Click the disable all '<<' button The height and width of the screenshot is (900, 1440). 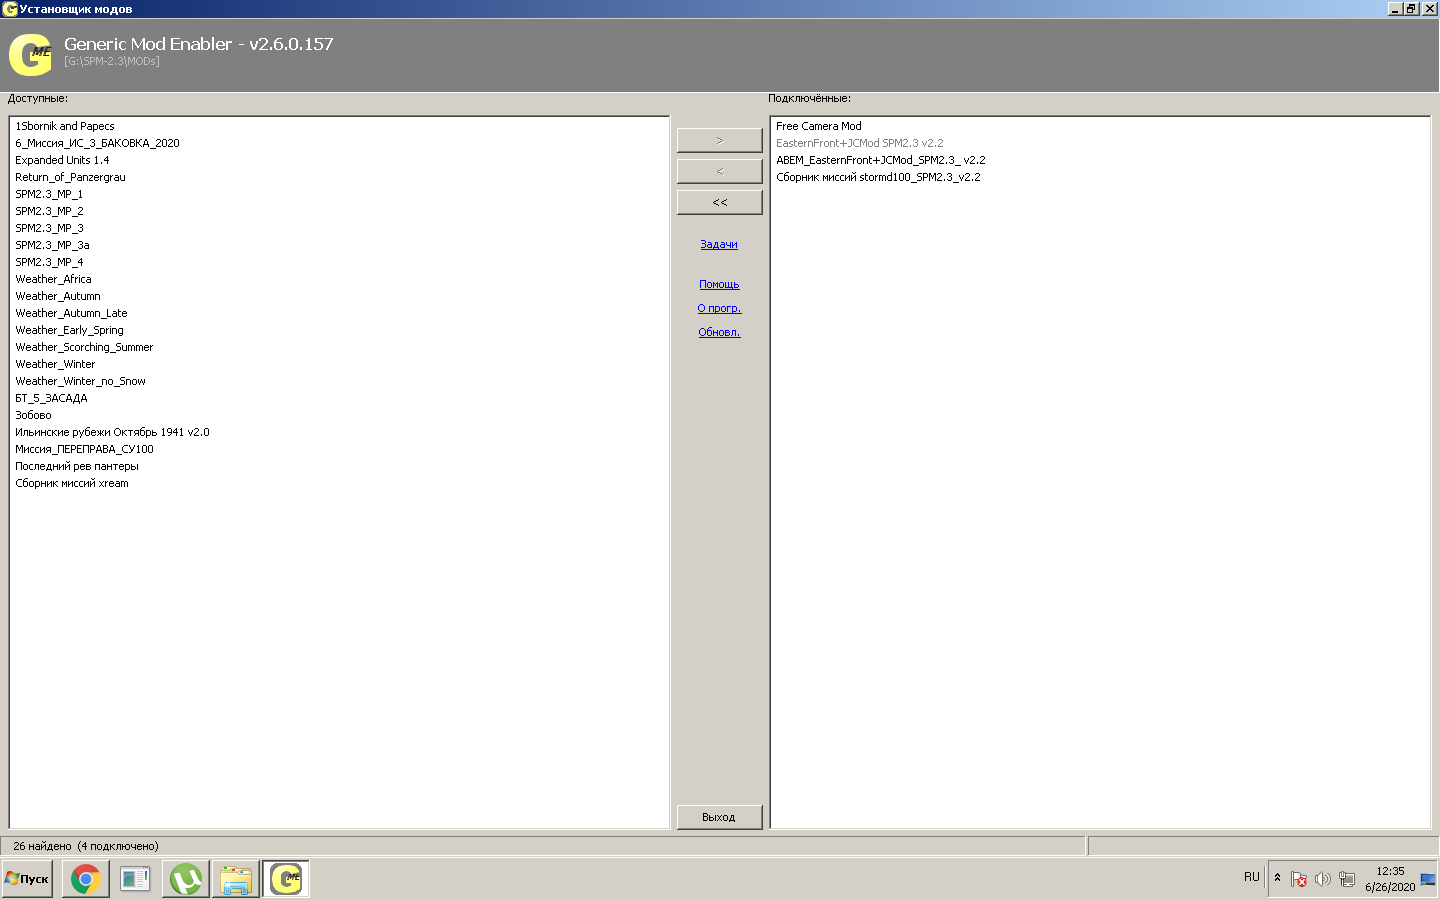click(719, 203)
